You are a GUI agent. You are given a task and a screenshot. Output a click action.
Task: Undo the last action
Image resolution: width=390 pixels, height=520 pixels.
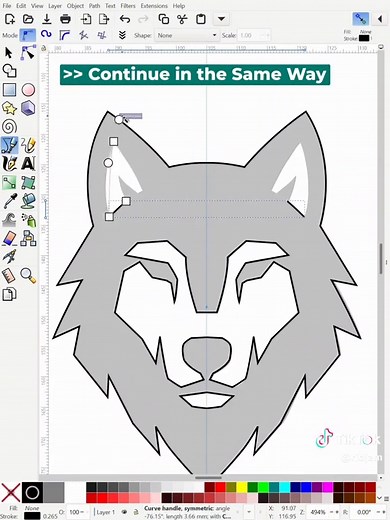point(125,19)
